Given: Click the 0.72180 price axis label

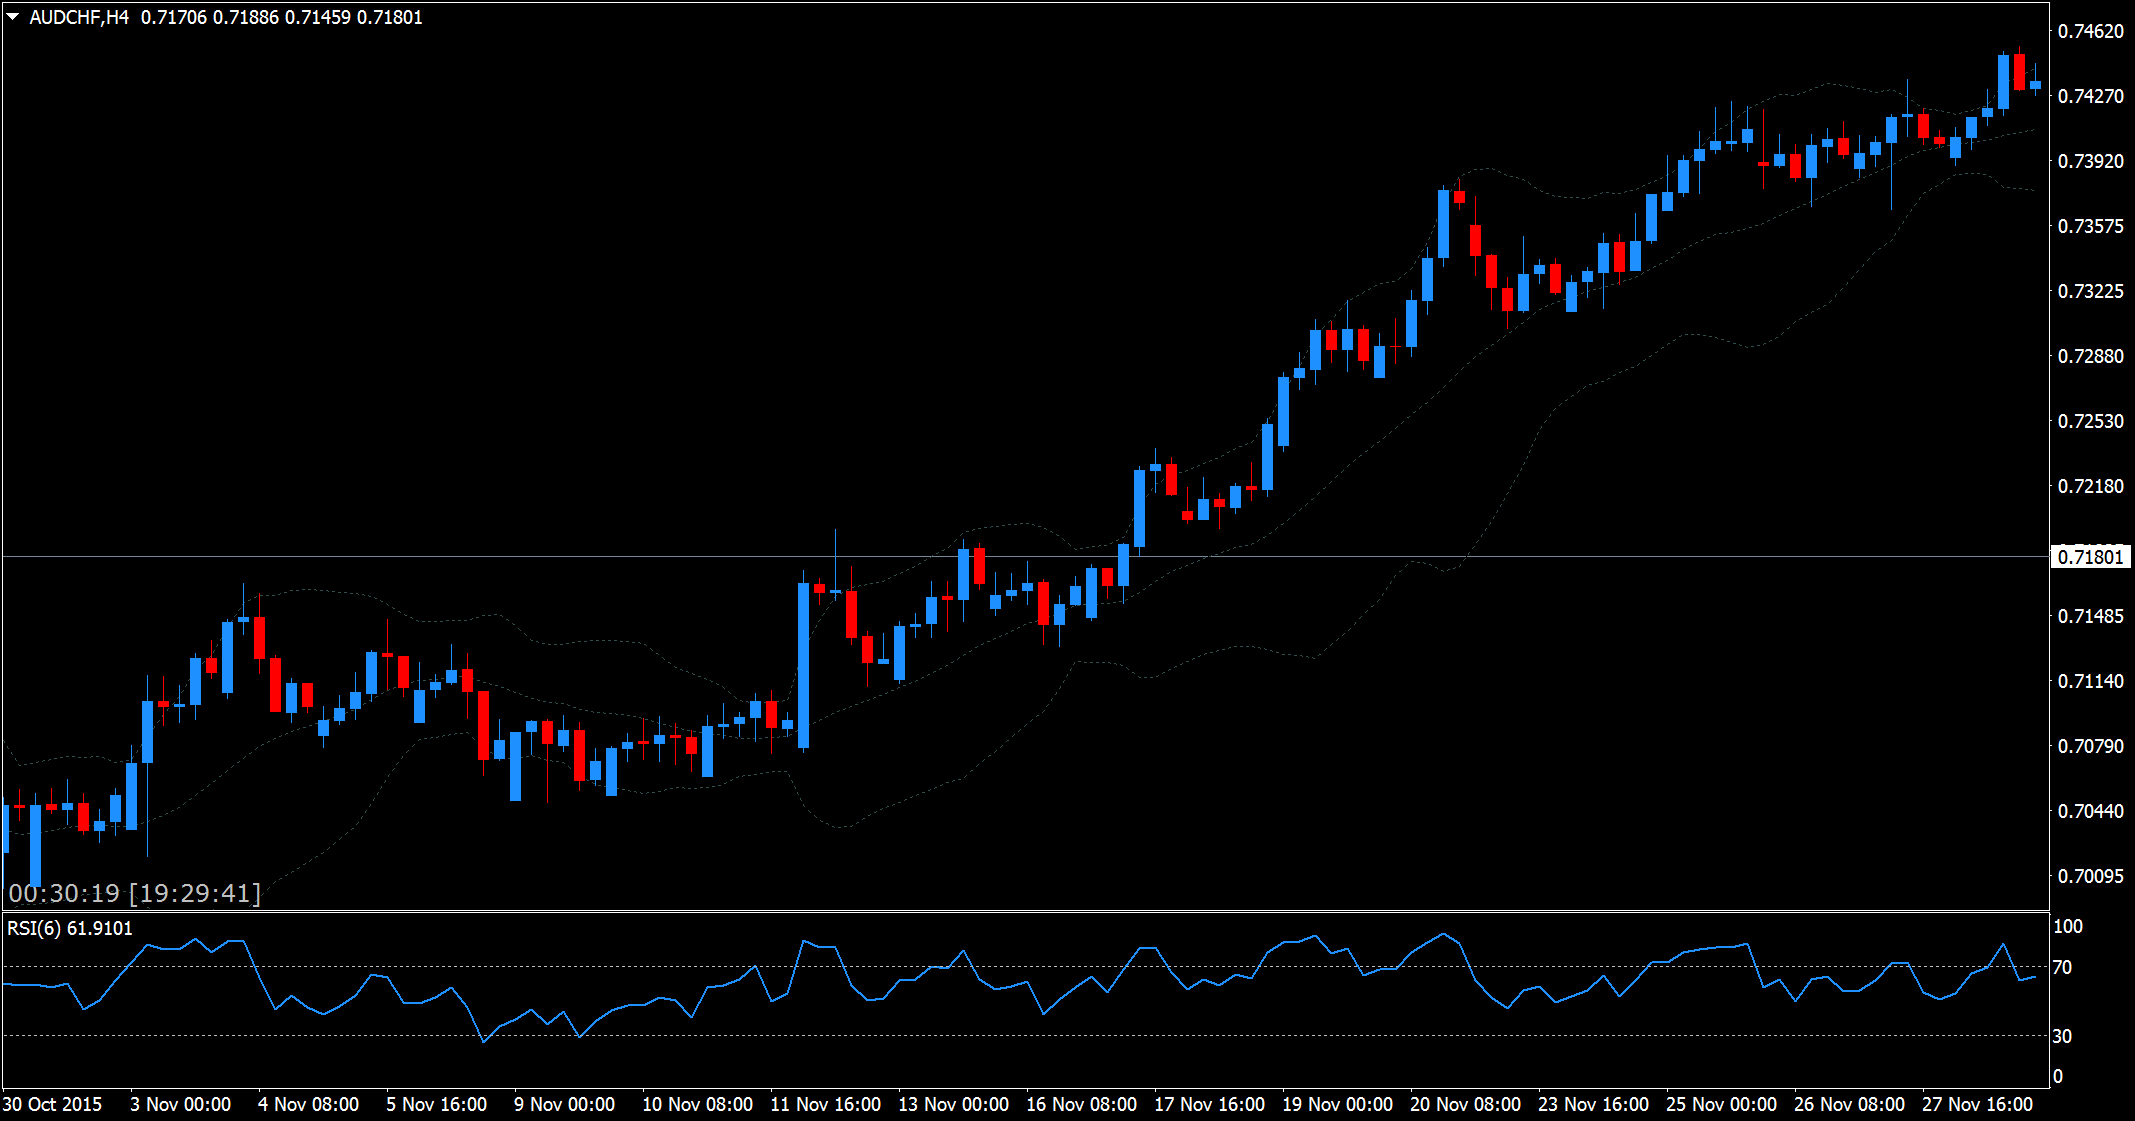Looking at the screenshot, I should (2090, 486).
